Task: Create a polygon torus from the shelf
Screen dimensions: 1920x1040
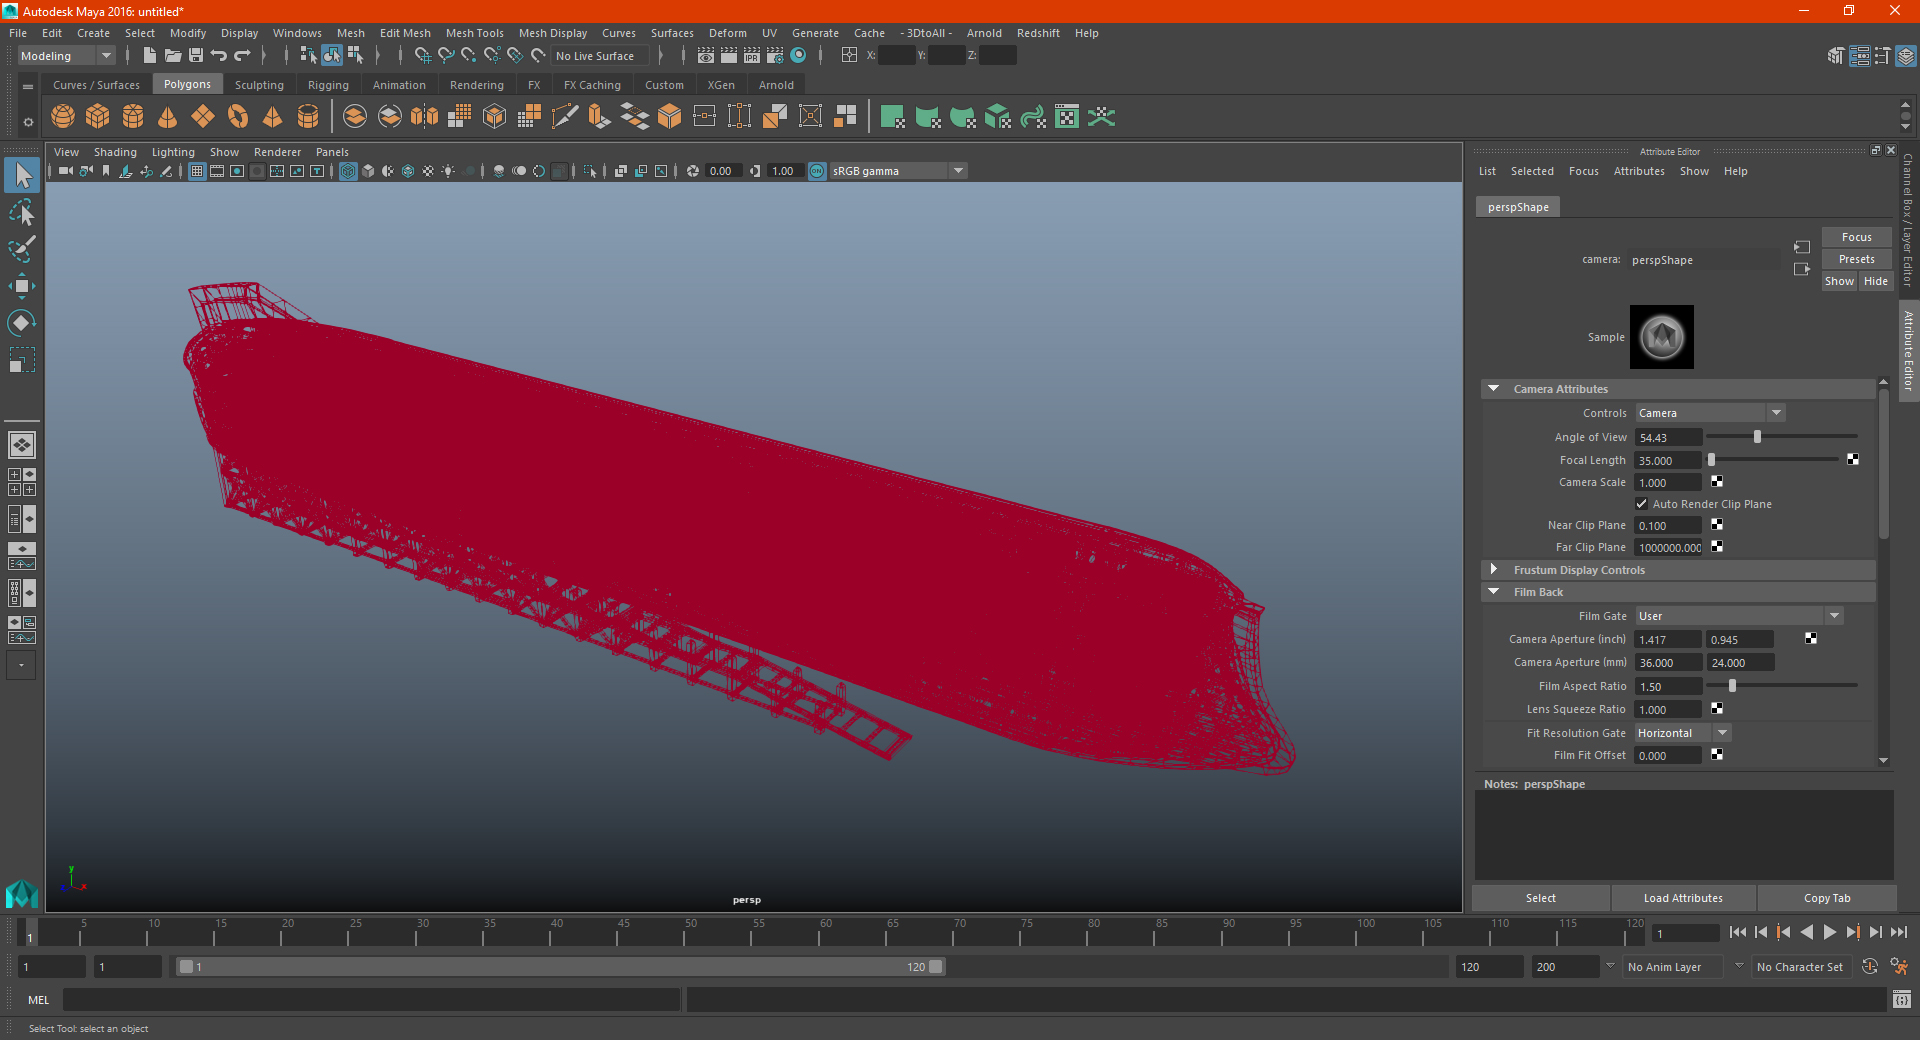Action: (x=238, y=117)
